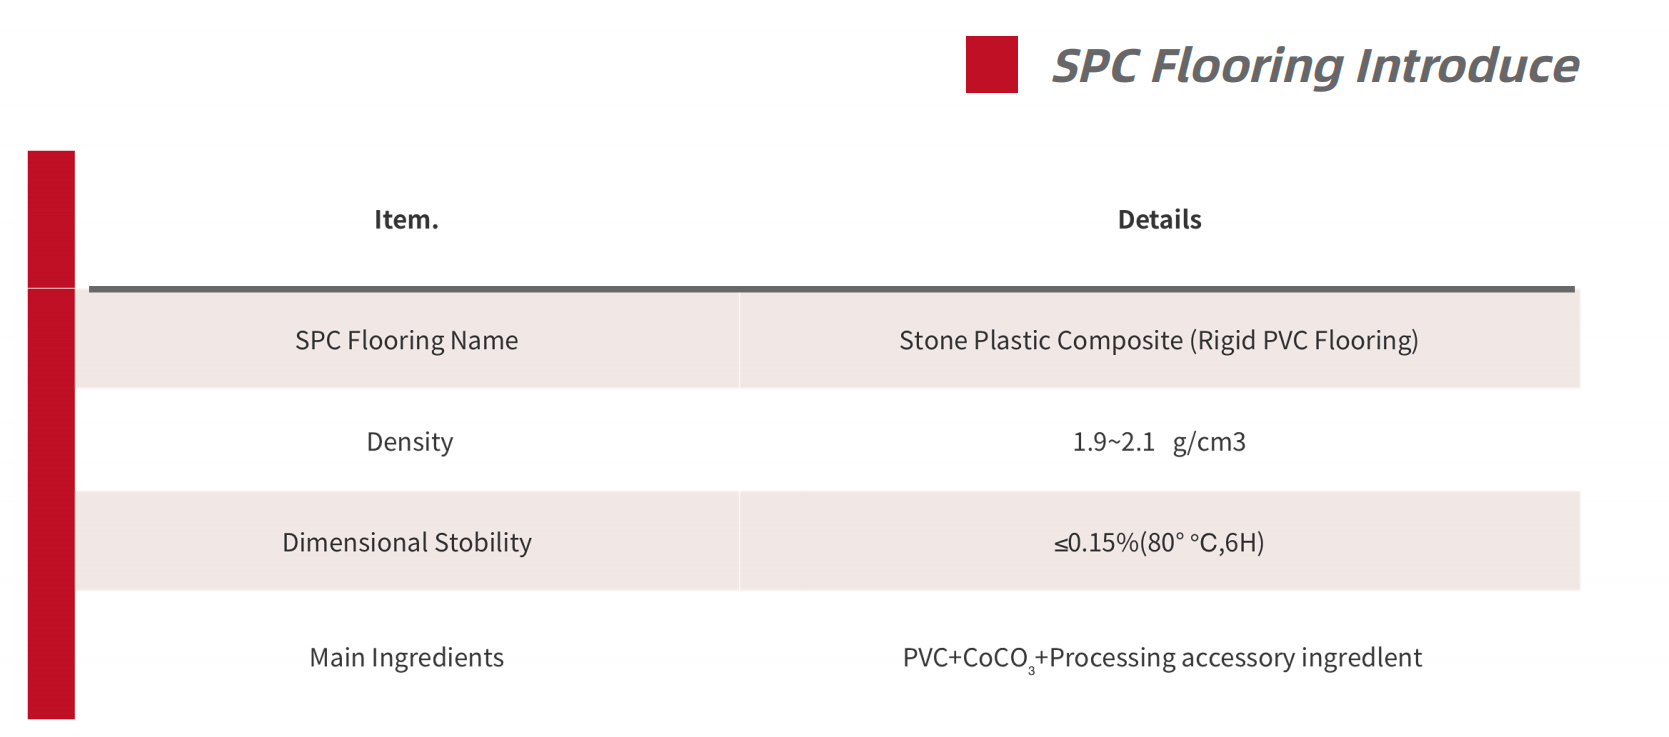Viewport: 1669px width, 737px height.
Task: Click the g/cm3 unit text
Action: [1210, 442]
